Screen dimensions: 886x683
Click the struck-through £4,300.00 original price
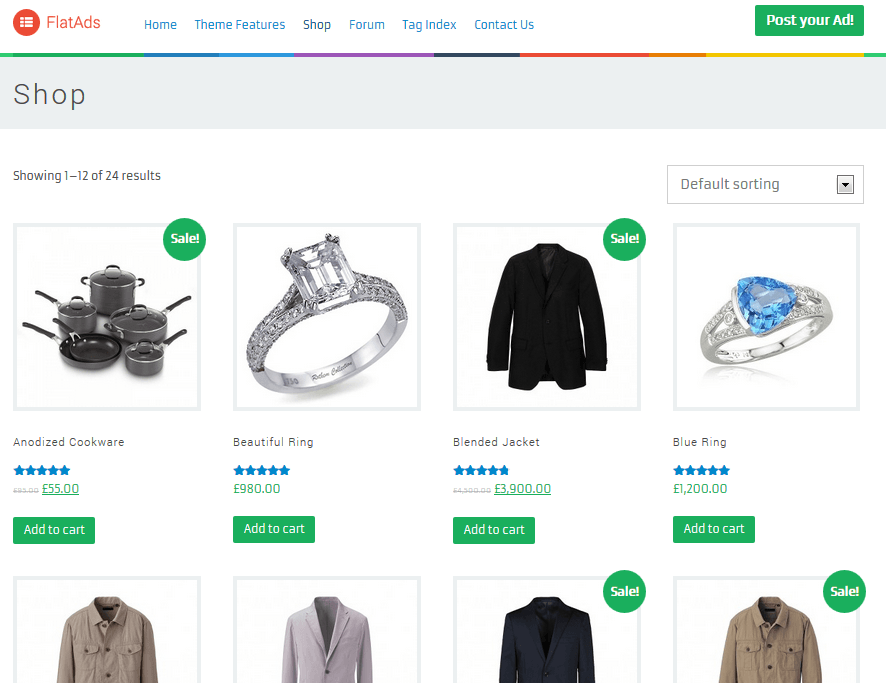(x=472, y=490)
